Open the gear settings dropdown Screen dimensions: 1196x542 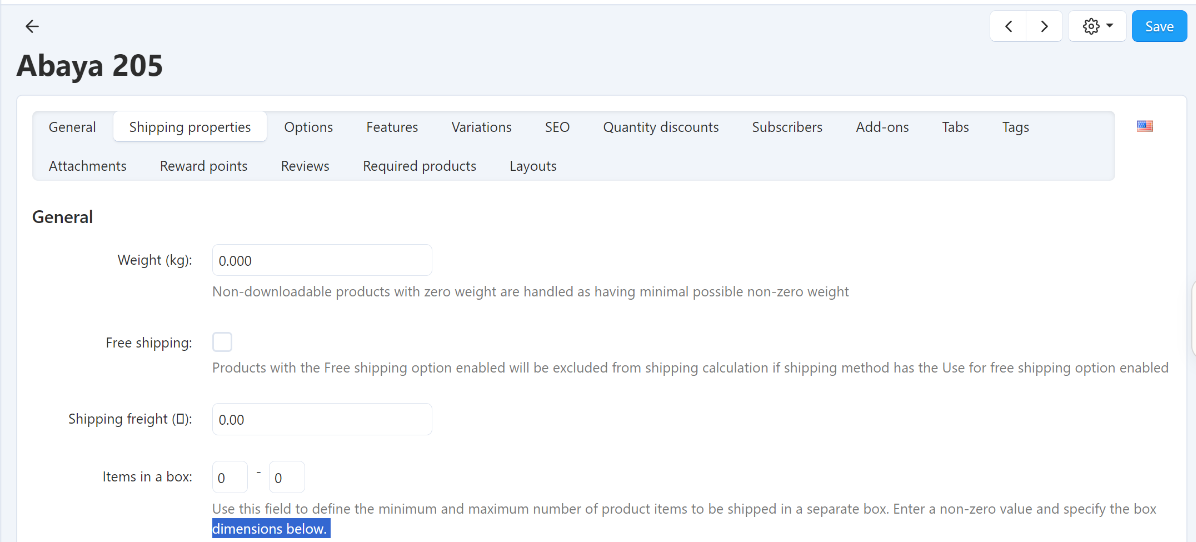[x=1098, y=27]
